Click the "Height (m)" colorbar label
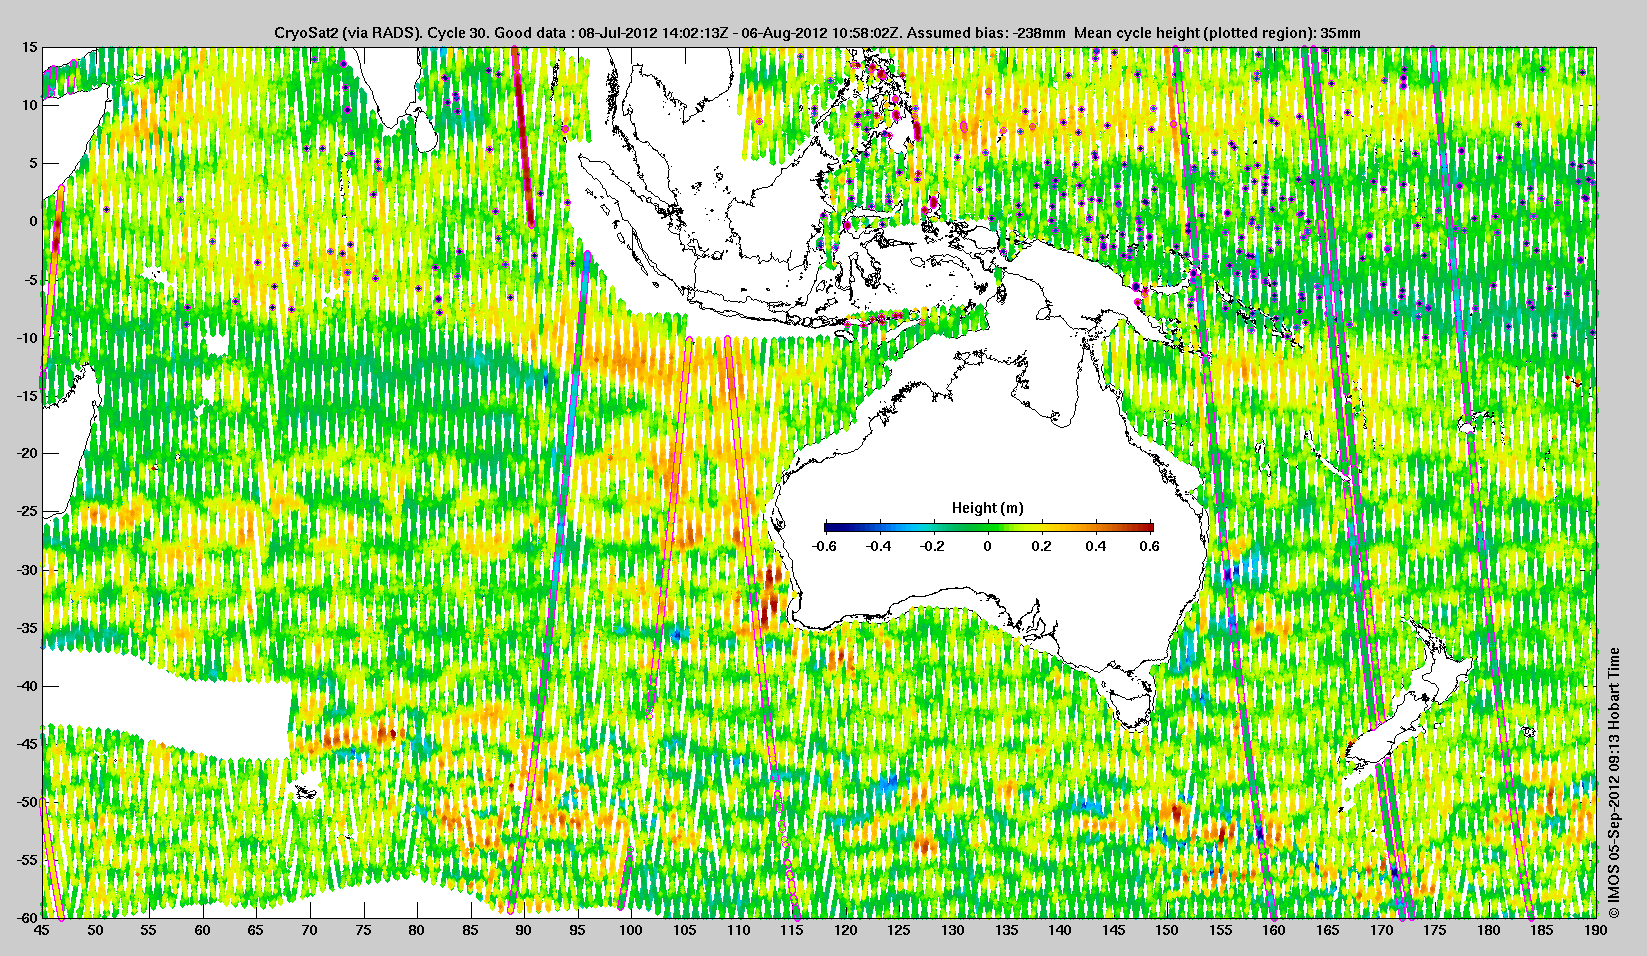 (x=988, y=508)
